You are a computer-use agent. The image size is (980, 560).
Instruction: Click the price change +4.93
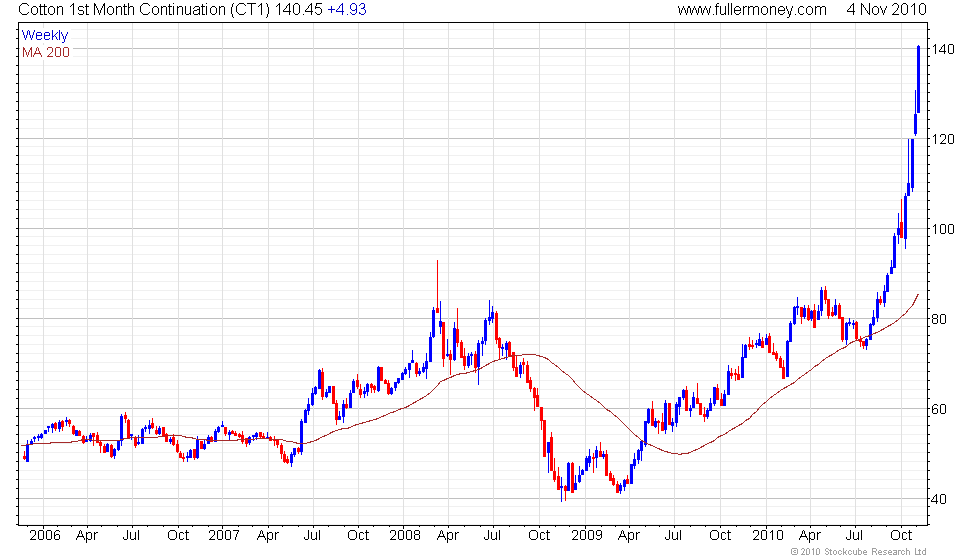click(x=347, y=9)
